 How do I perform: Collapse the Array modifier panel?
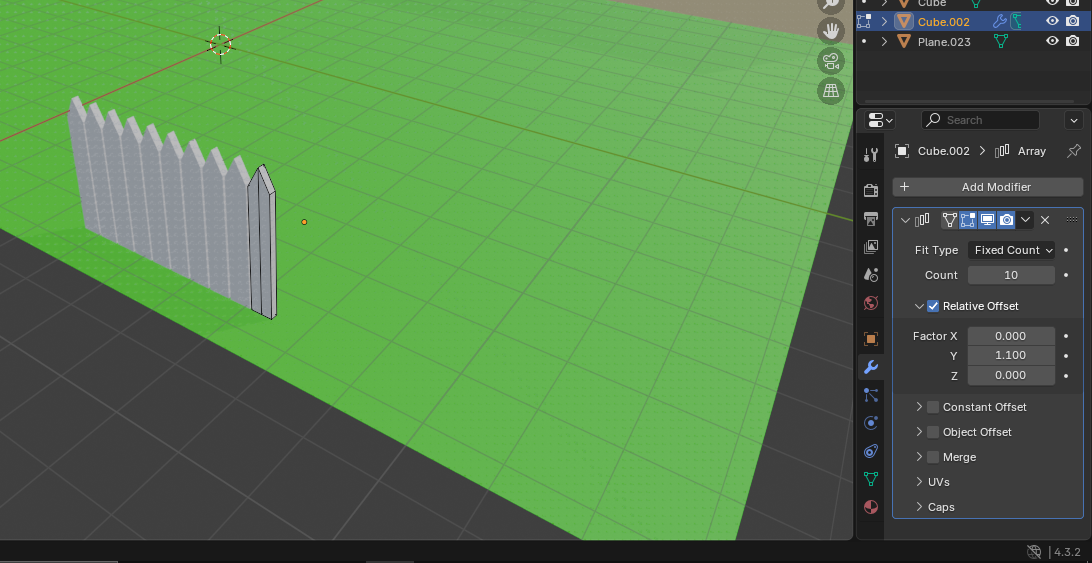pos(905,220)
